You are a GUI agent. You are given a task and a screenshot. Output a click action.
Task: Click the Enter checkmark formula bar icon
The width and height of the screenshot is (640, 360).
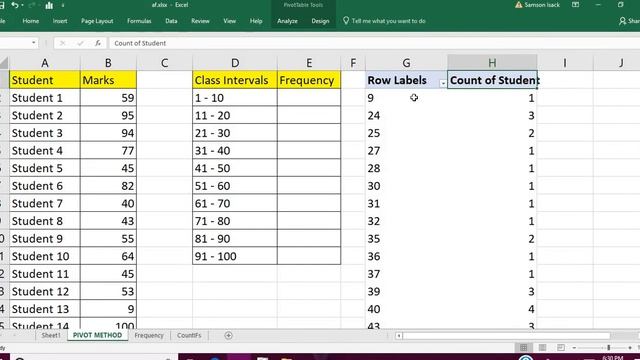coord(80,43)
